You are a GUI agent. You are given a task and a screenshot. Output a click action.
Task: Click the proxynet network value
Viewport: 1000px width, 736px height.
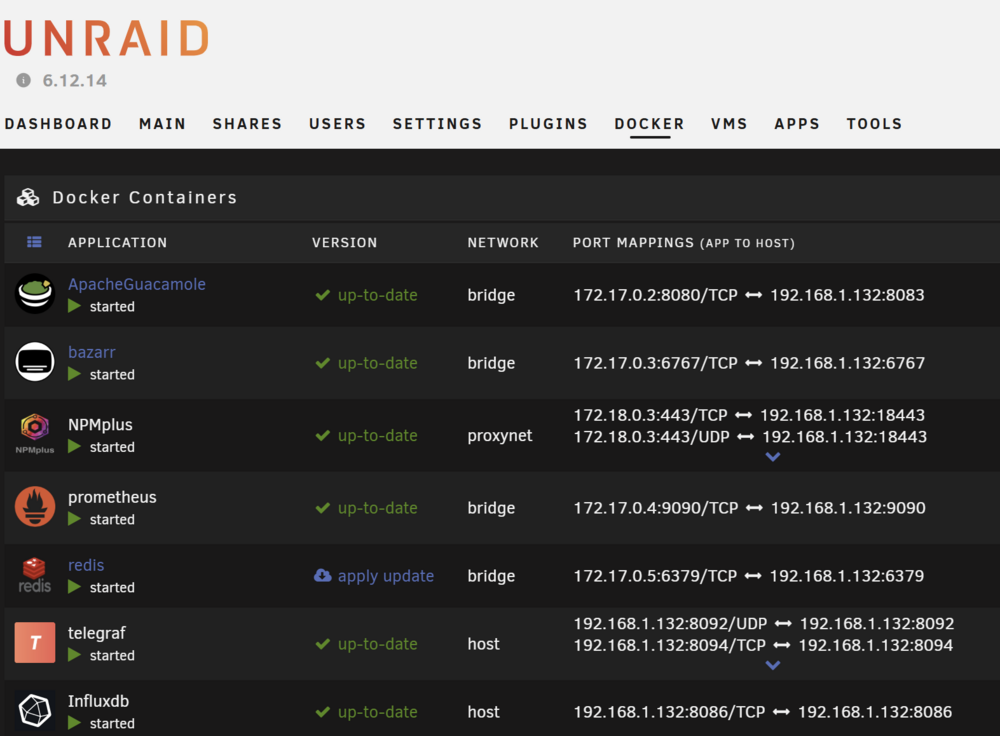tap(499, 436)
